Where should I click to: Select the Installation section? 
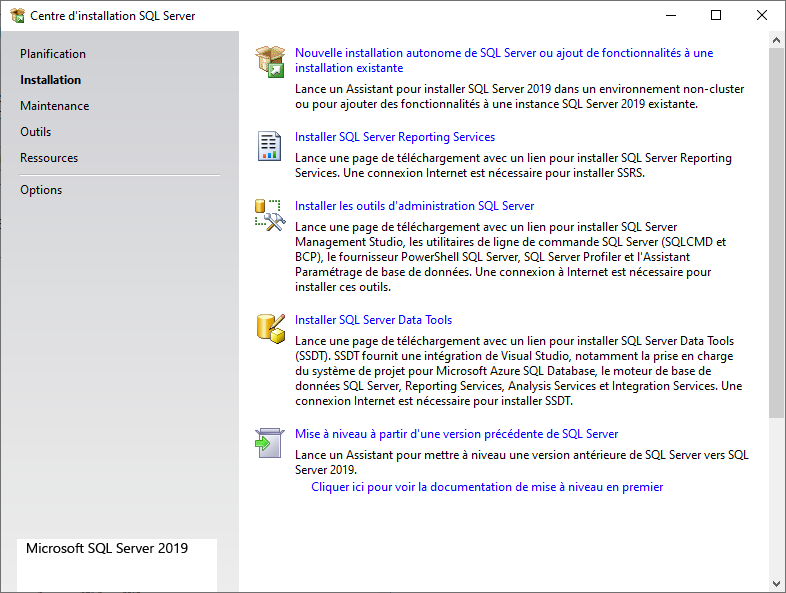coord(50,80)
